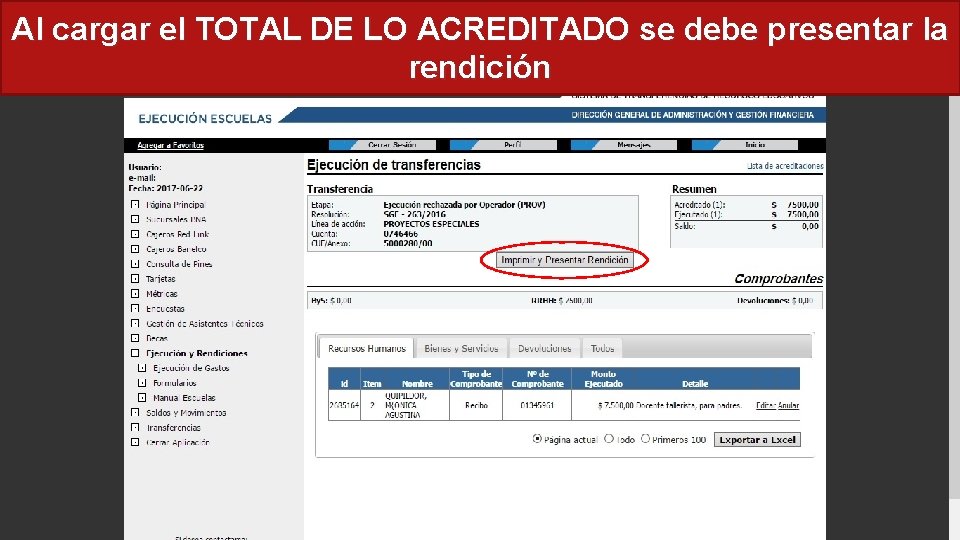The height and width of the screenshot is (540, 960).
Task: Open Transferencias in the sidebar
Action: [x=173, y=427]
